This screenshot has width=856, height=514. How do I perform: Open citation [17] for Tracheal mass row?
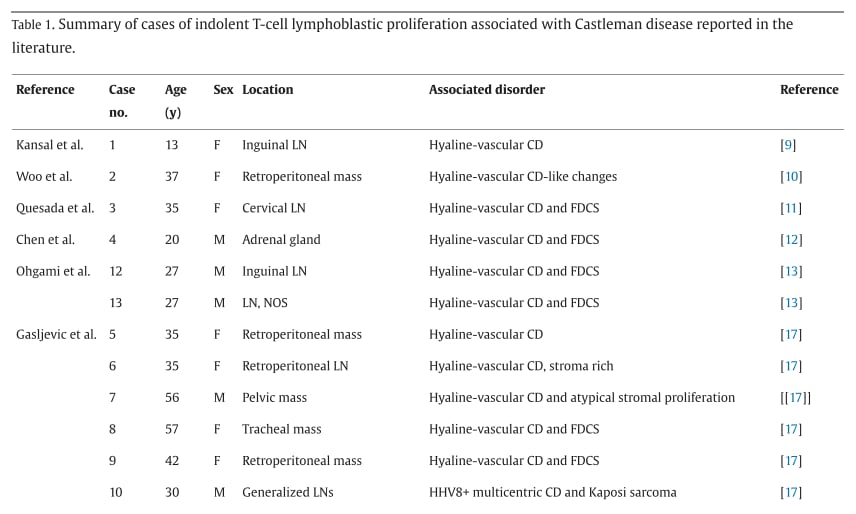(791, 429)
